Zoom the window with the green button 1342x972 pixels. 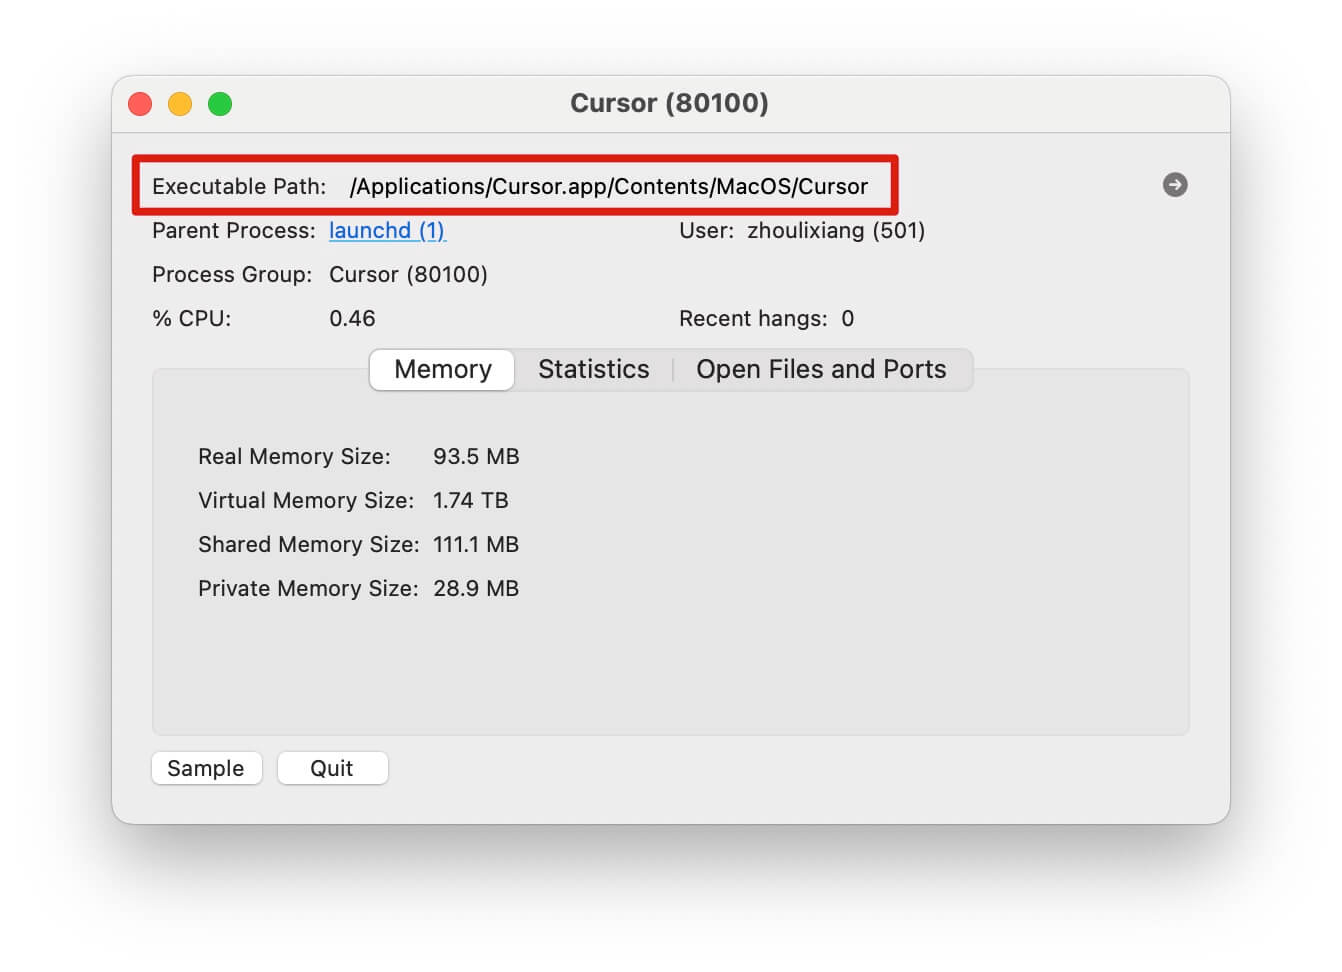(x=220, y=104)
